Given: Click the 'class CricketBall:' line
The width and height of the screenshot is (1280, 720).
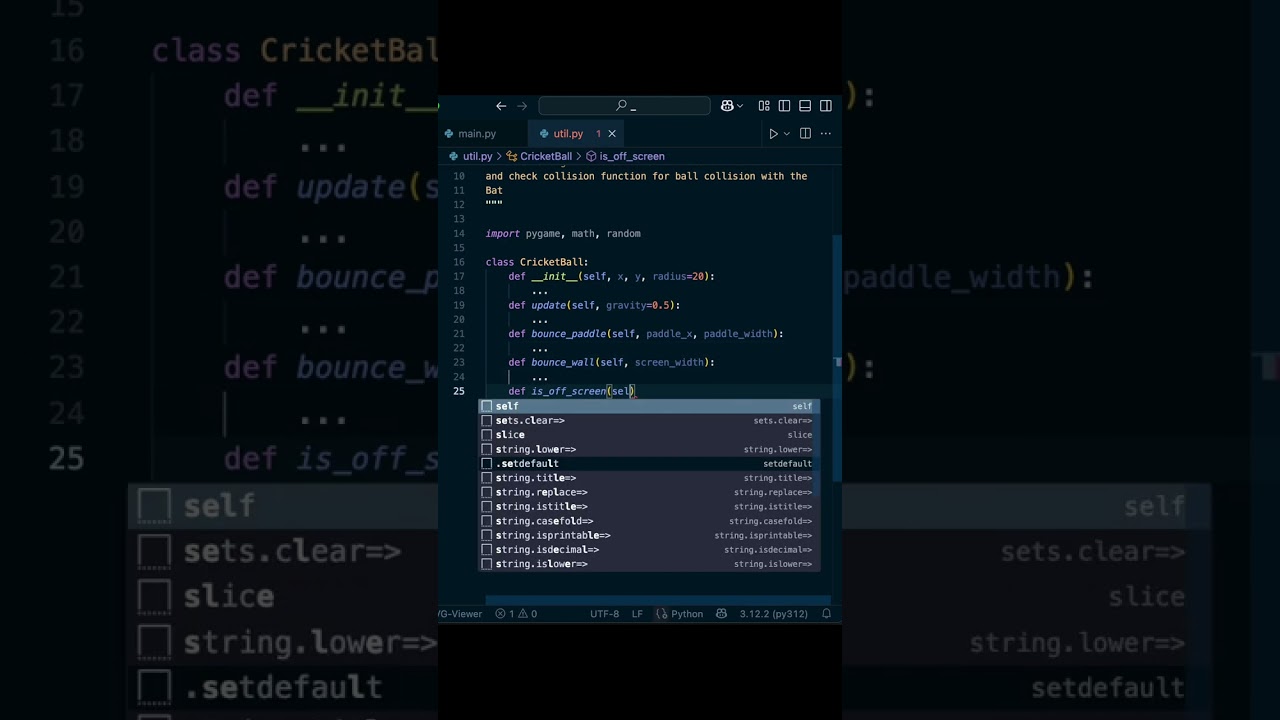Looking at the screenshot, I should point(537,262).
